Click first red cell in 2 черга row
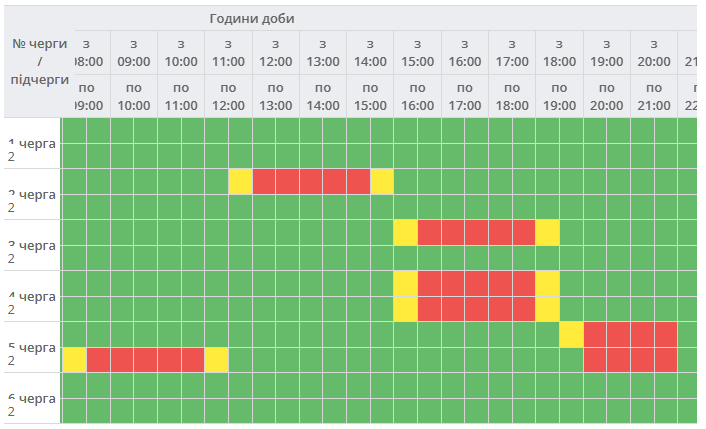This screenshot has height=429, width=706. click(264, 182)
